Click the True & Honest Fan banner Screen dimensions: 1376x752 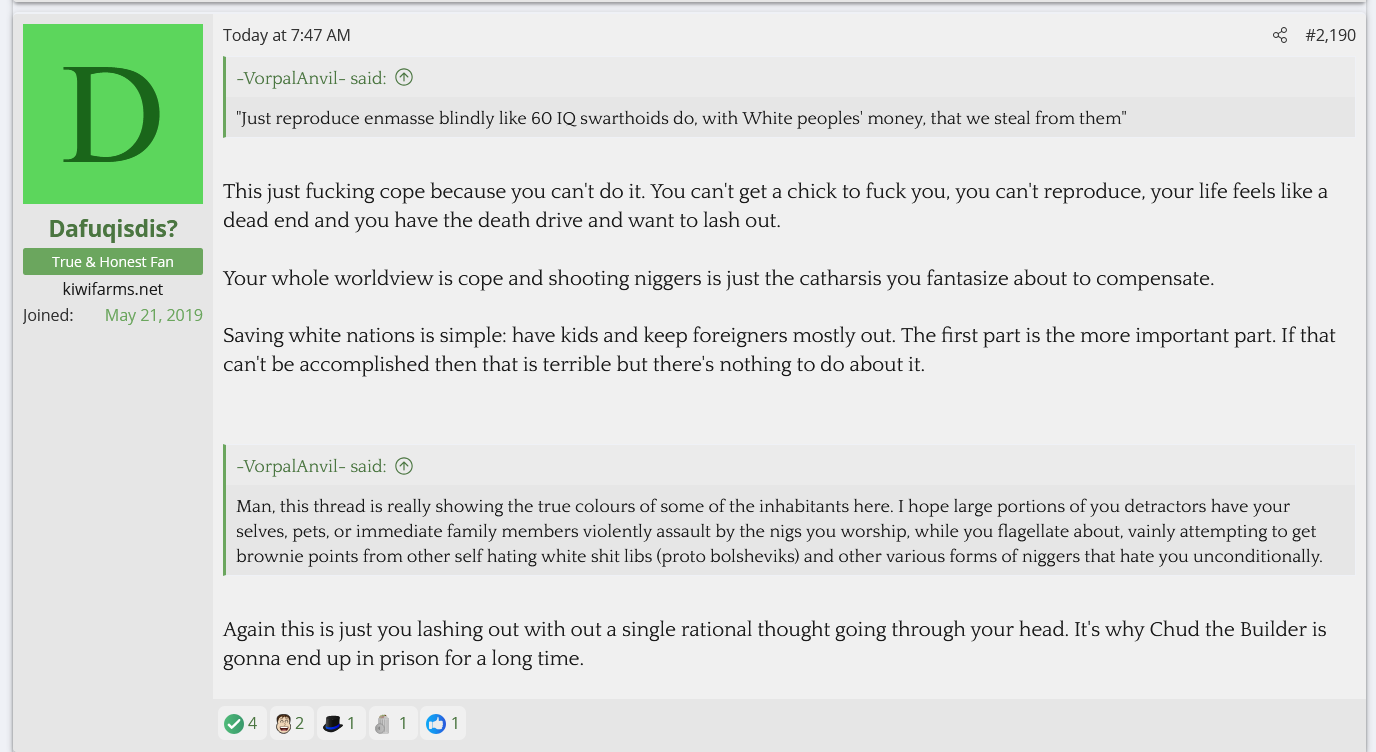[113, 261]
